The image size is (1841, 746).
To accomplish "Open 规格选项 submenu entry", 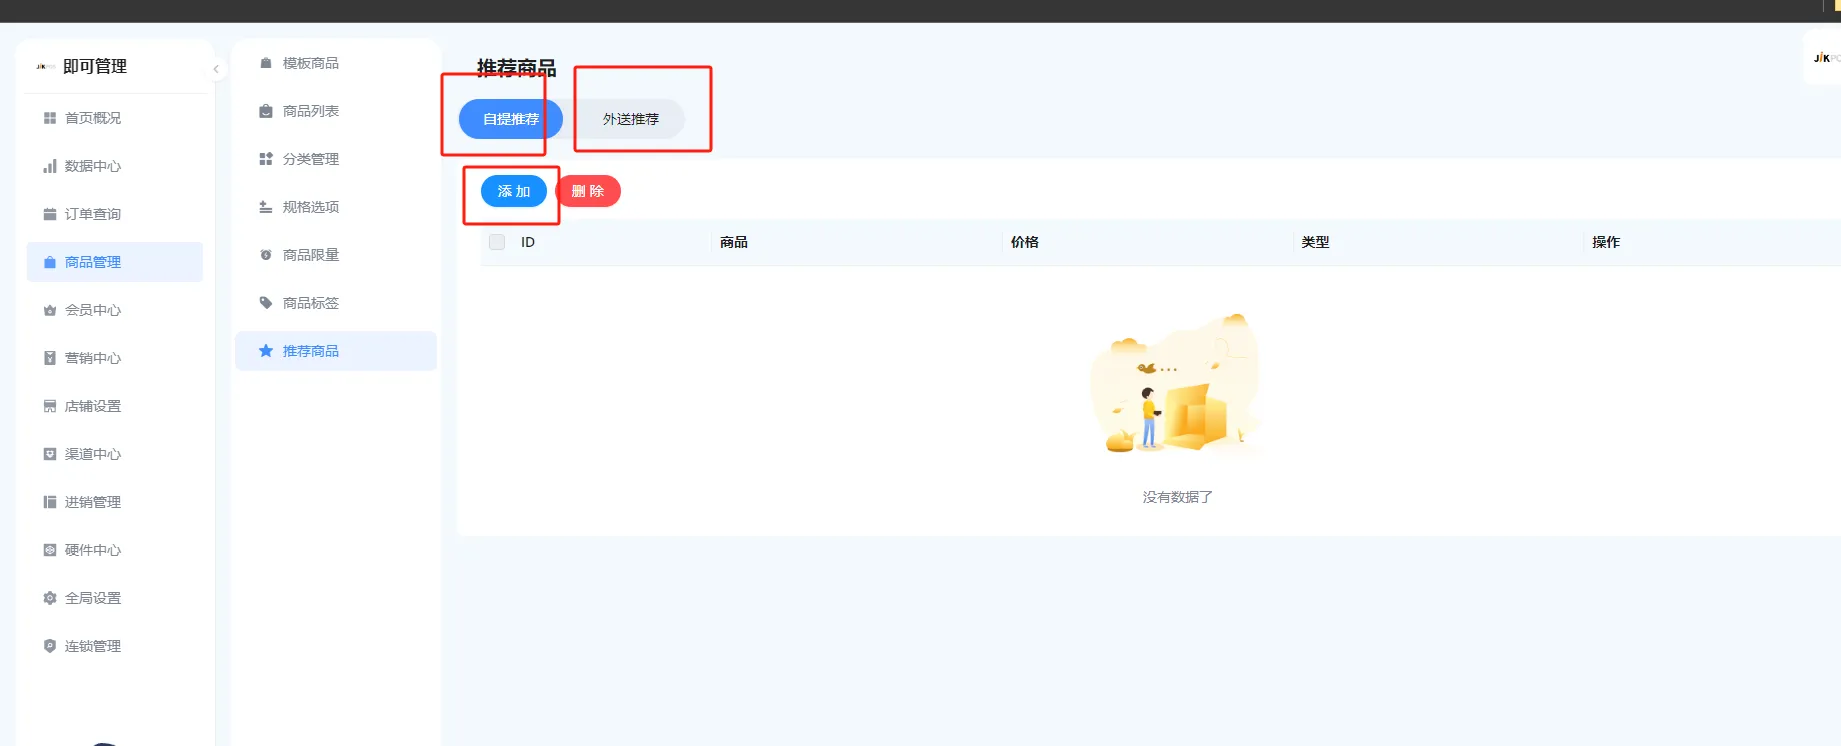I will (x=310, y=207).
